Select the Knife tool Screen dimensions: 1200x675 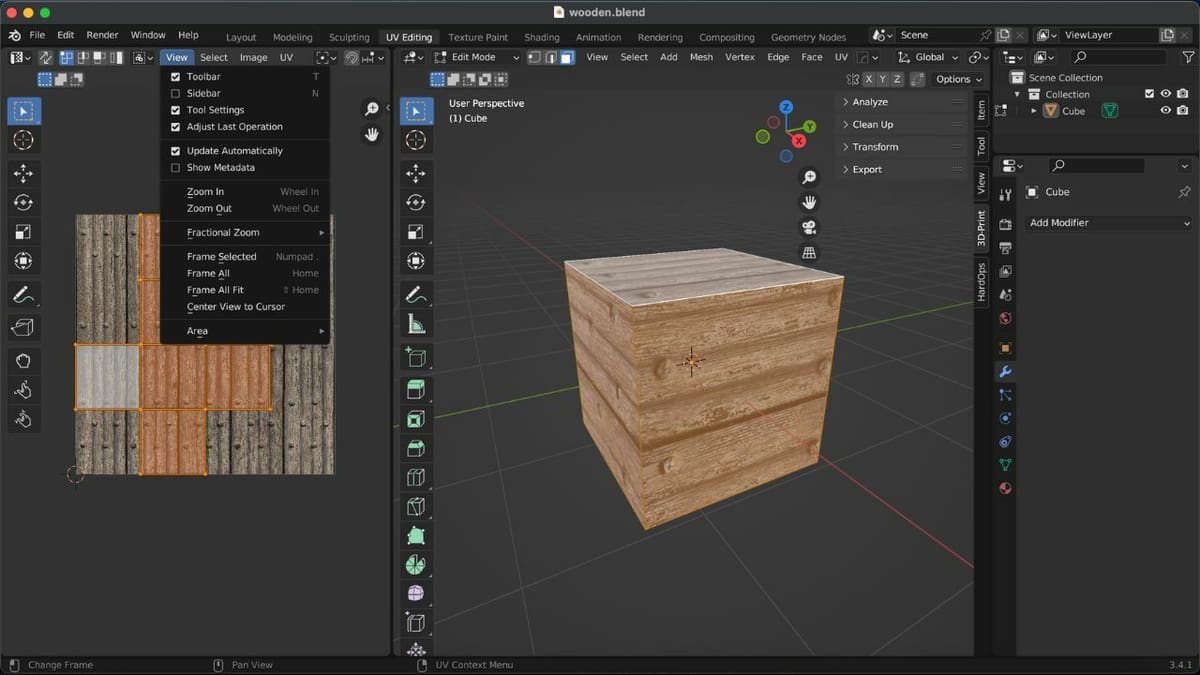point(416,507)
